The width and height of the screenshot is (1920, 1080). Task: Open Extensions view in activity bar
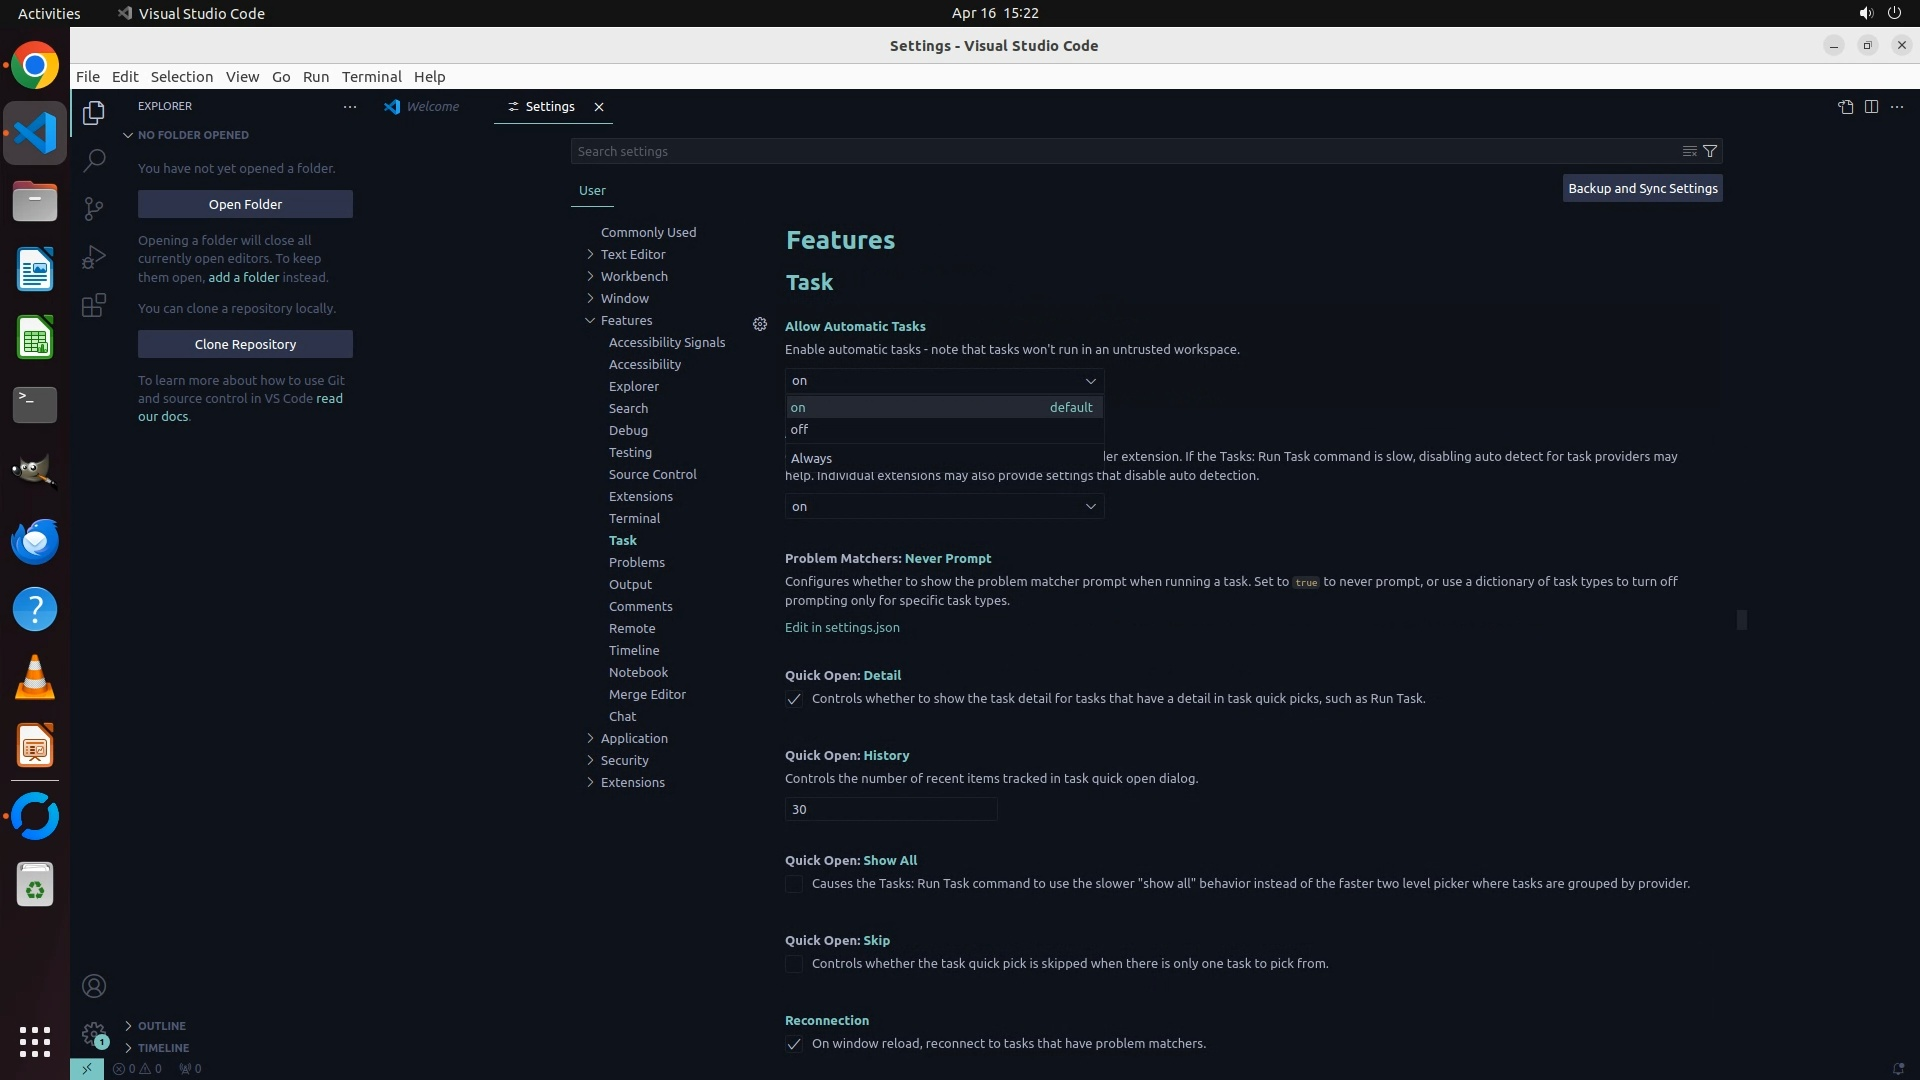coord(94,305)
